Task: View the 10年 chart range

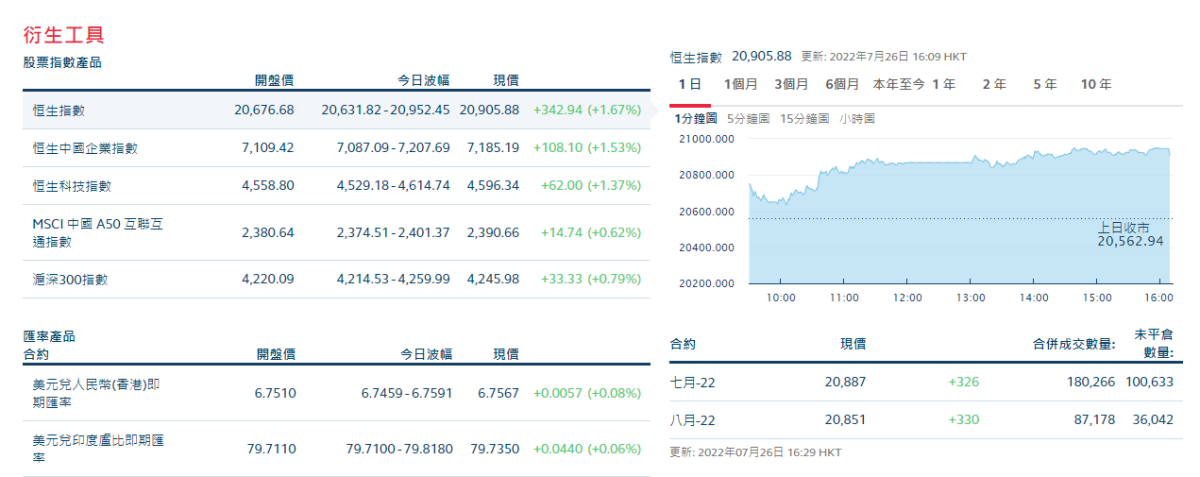Action: (x=1096, y=84)
